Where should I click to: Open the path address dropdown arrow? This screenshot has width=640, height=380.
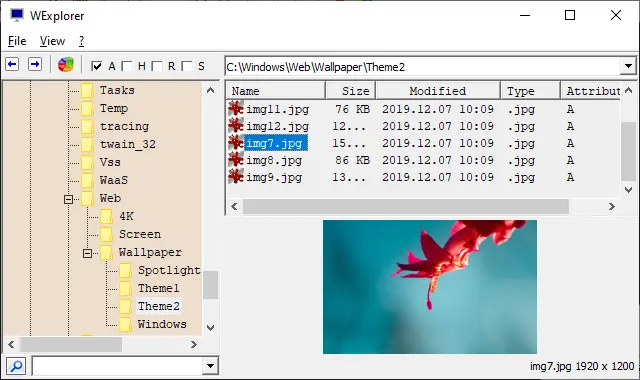click(x=628, y=66)
